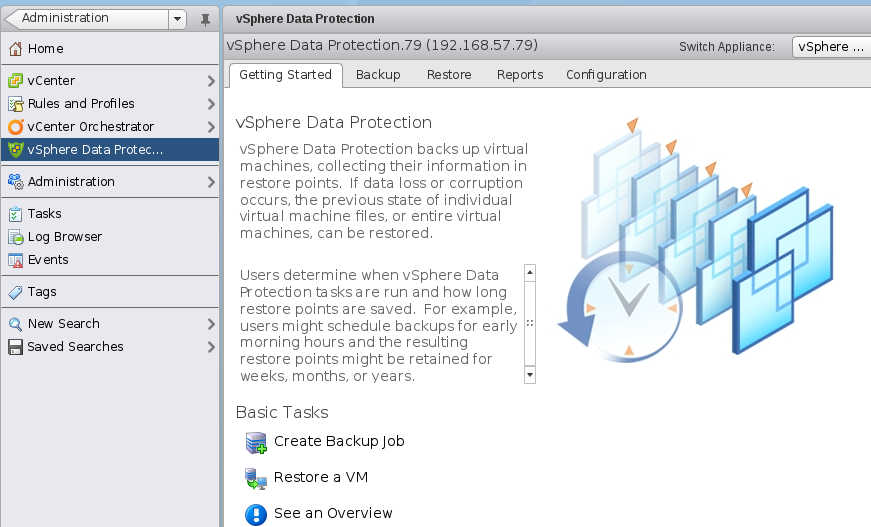This screenshot has height=527, width=871.
Task: Select vSphere Data Protec... navigator item
Action: [110, 150]
